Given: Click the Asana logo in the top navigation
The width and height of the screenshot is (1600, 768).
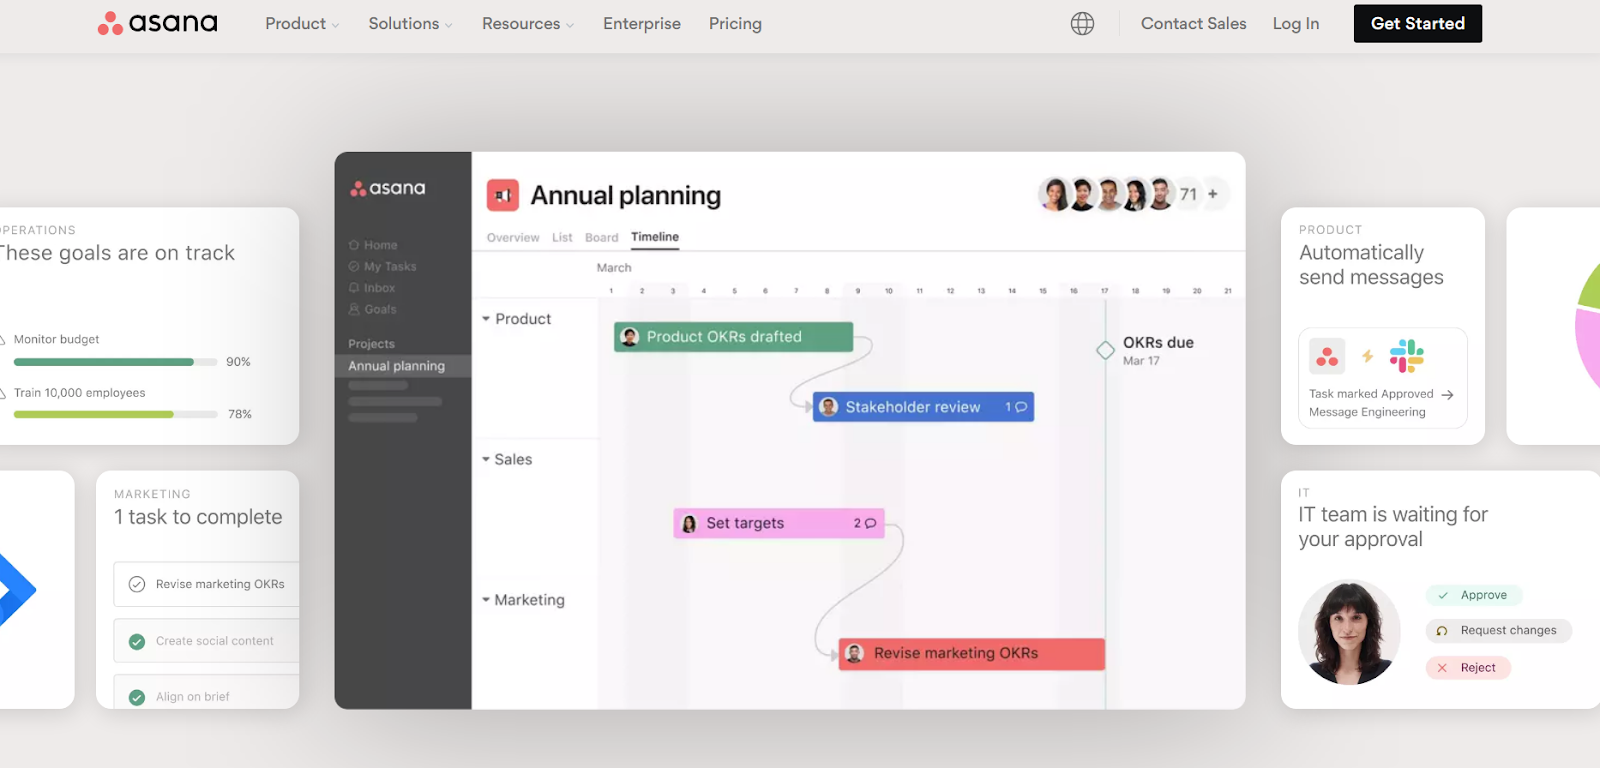Looking at the screenshot, I should [x=157, y=23].
